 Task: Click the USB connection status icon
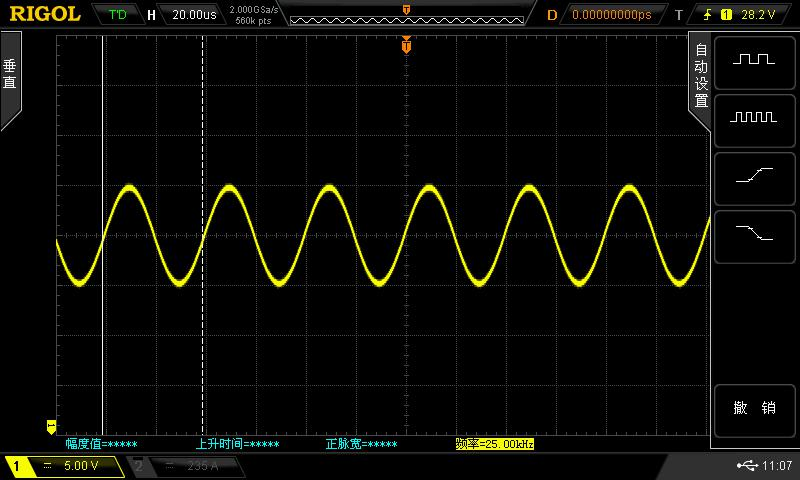pos(746,466)
